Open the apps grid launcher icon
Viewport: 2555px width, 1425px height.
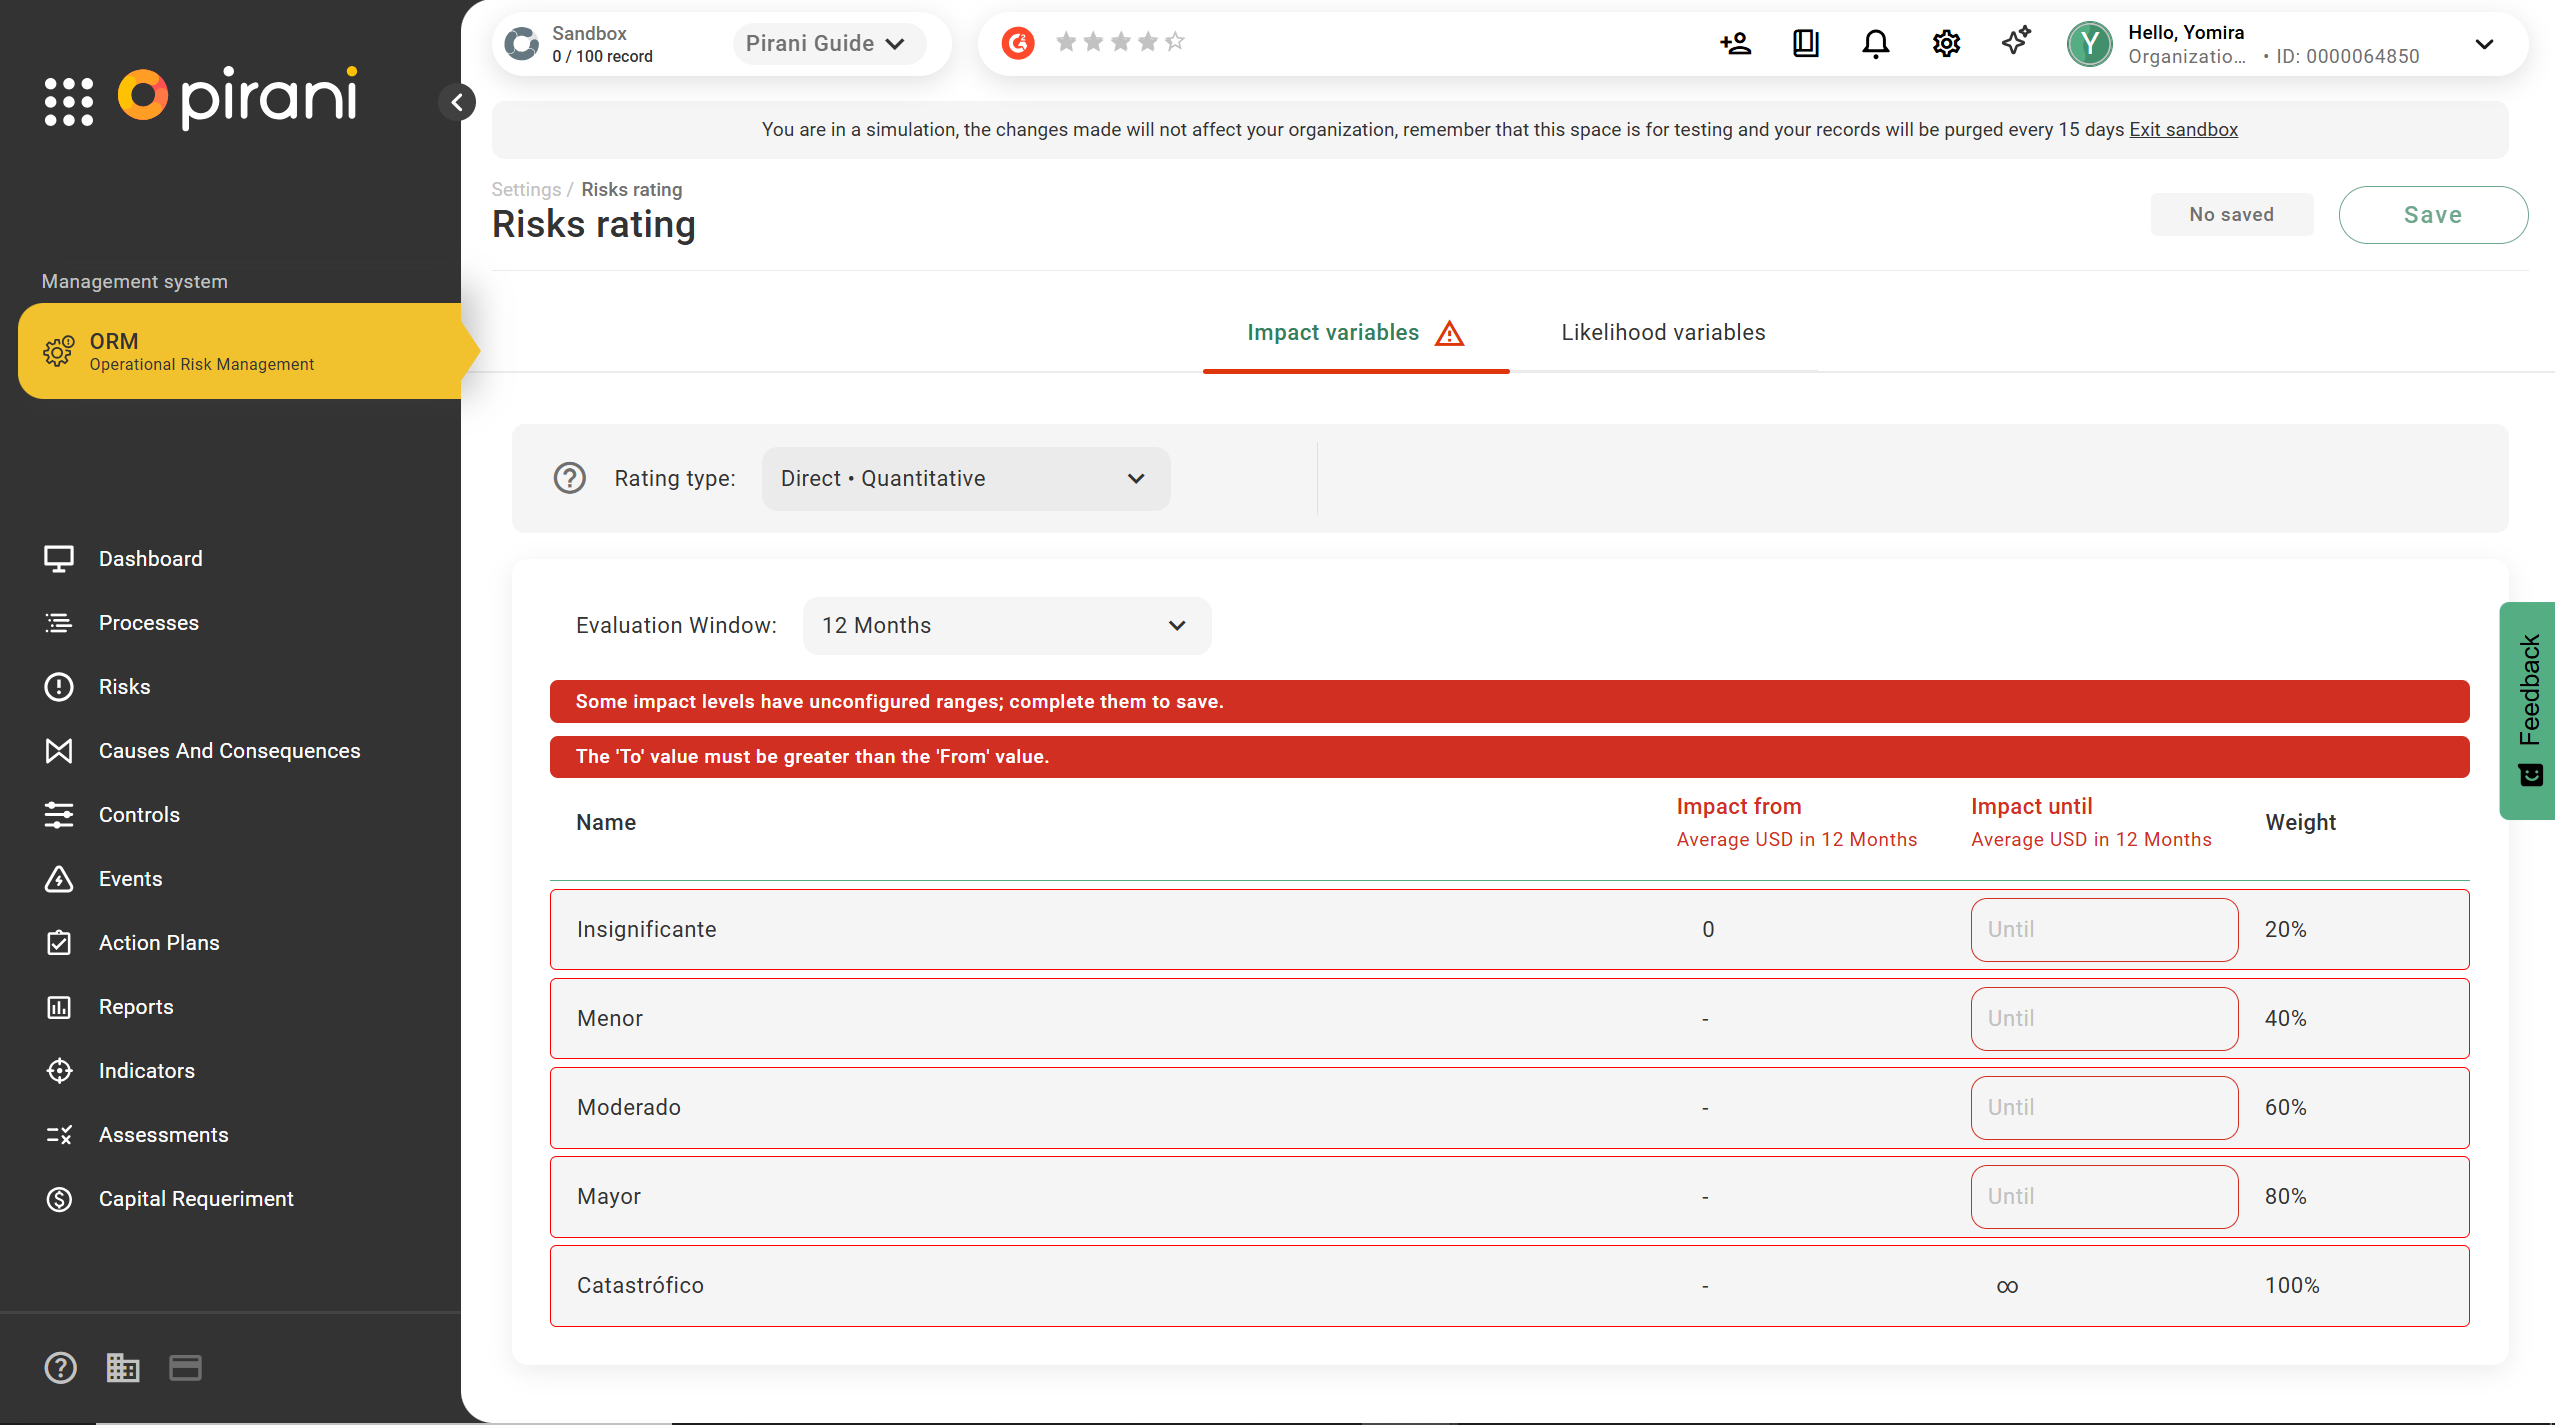tap(69, 101)
